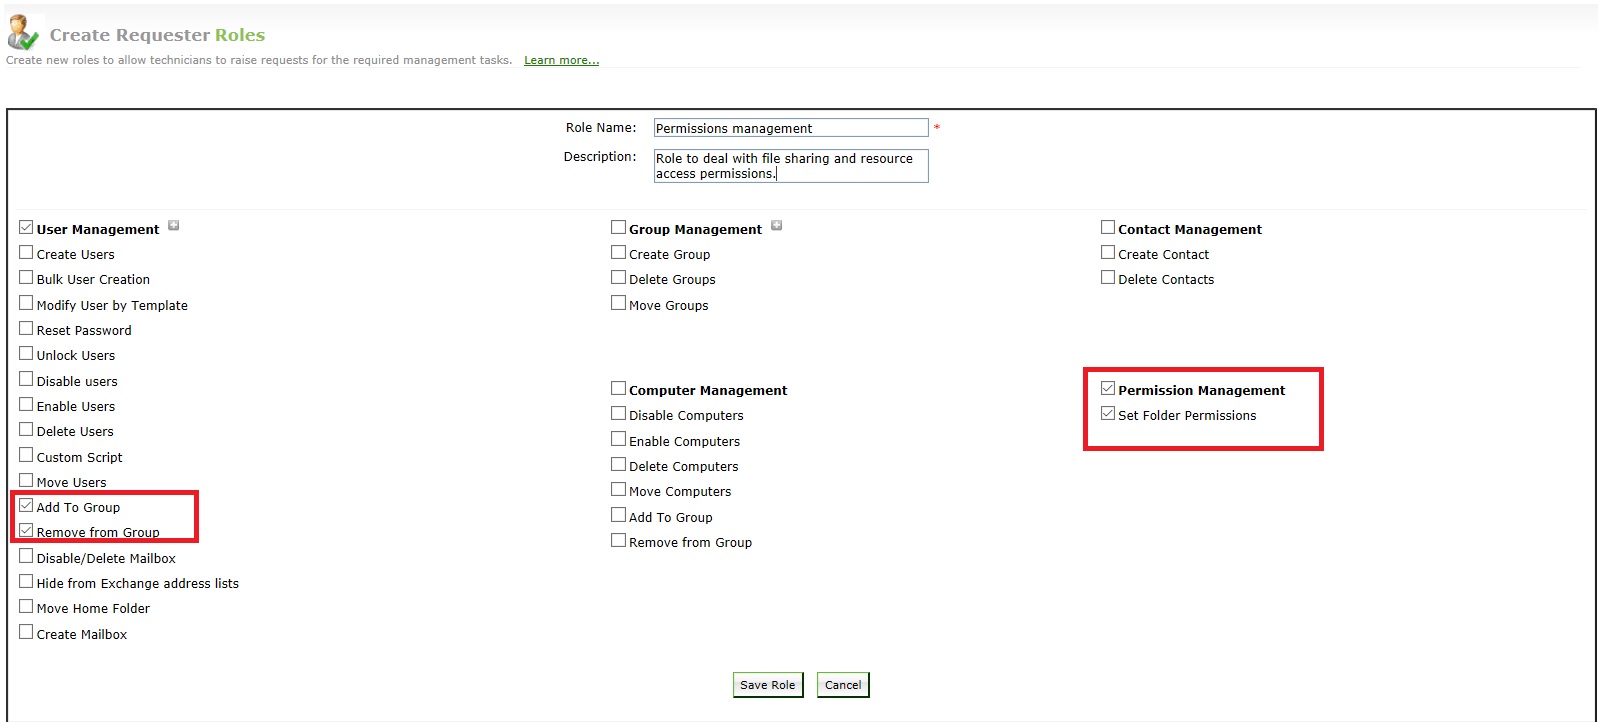Check the Create Mailbox checkbox
Viewport: 1598px width, 722px height.
coord(26,633)
